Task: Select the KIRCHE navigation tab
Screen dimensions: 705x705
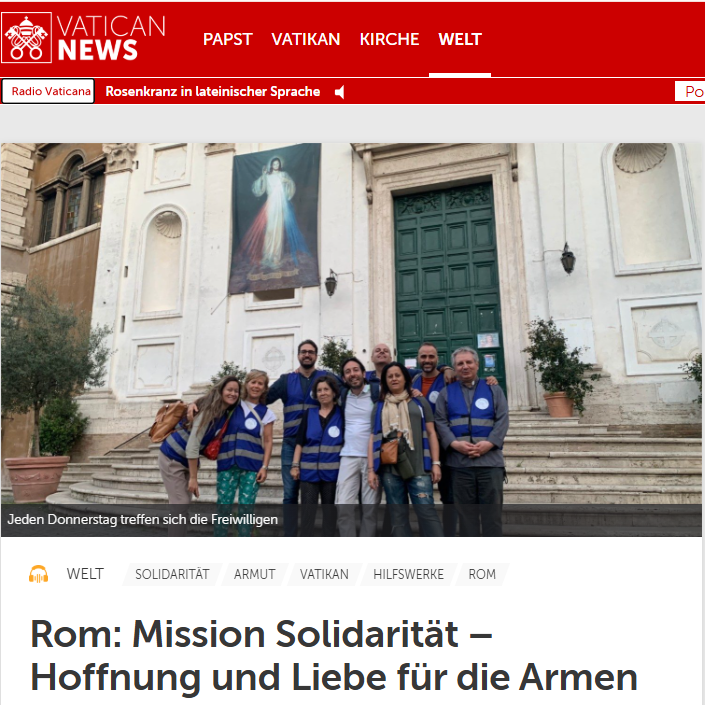Action: [389, 39]
